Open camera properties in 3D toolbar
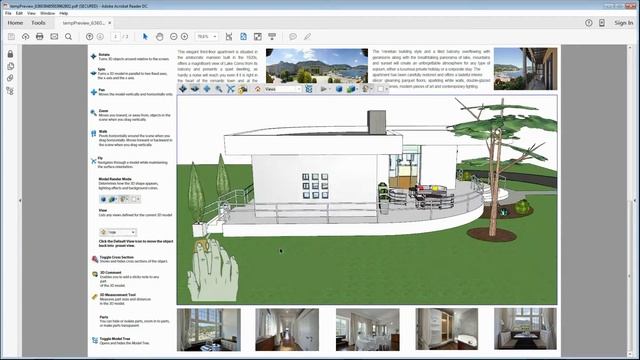 pos(243,89)
